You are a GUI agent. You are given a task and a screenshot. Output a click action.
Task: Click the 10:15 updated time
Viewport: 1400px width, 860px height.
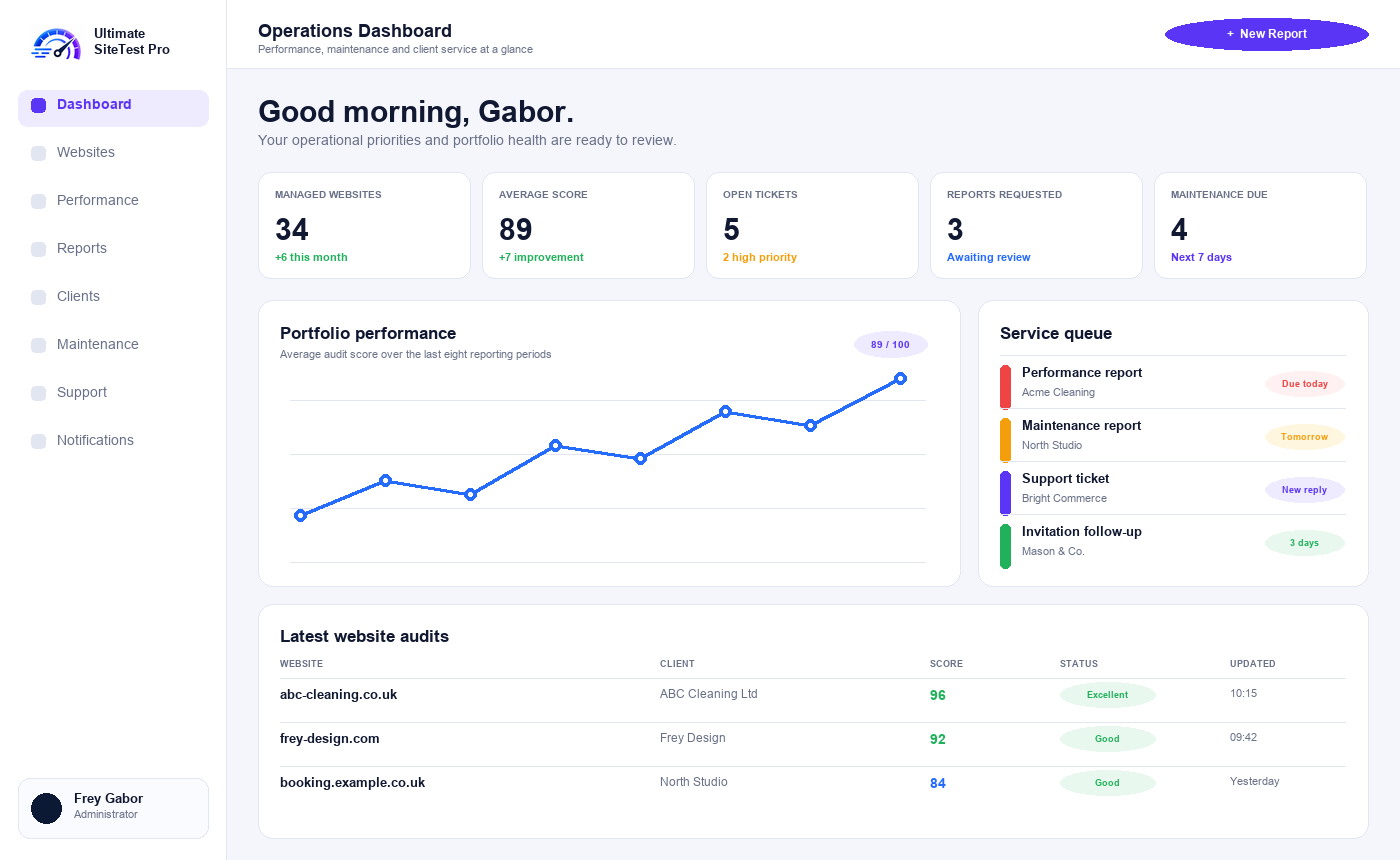(x=1243, y=693)
